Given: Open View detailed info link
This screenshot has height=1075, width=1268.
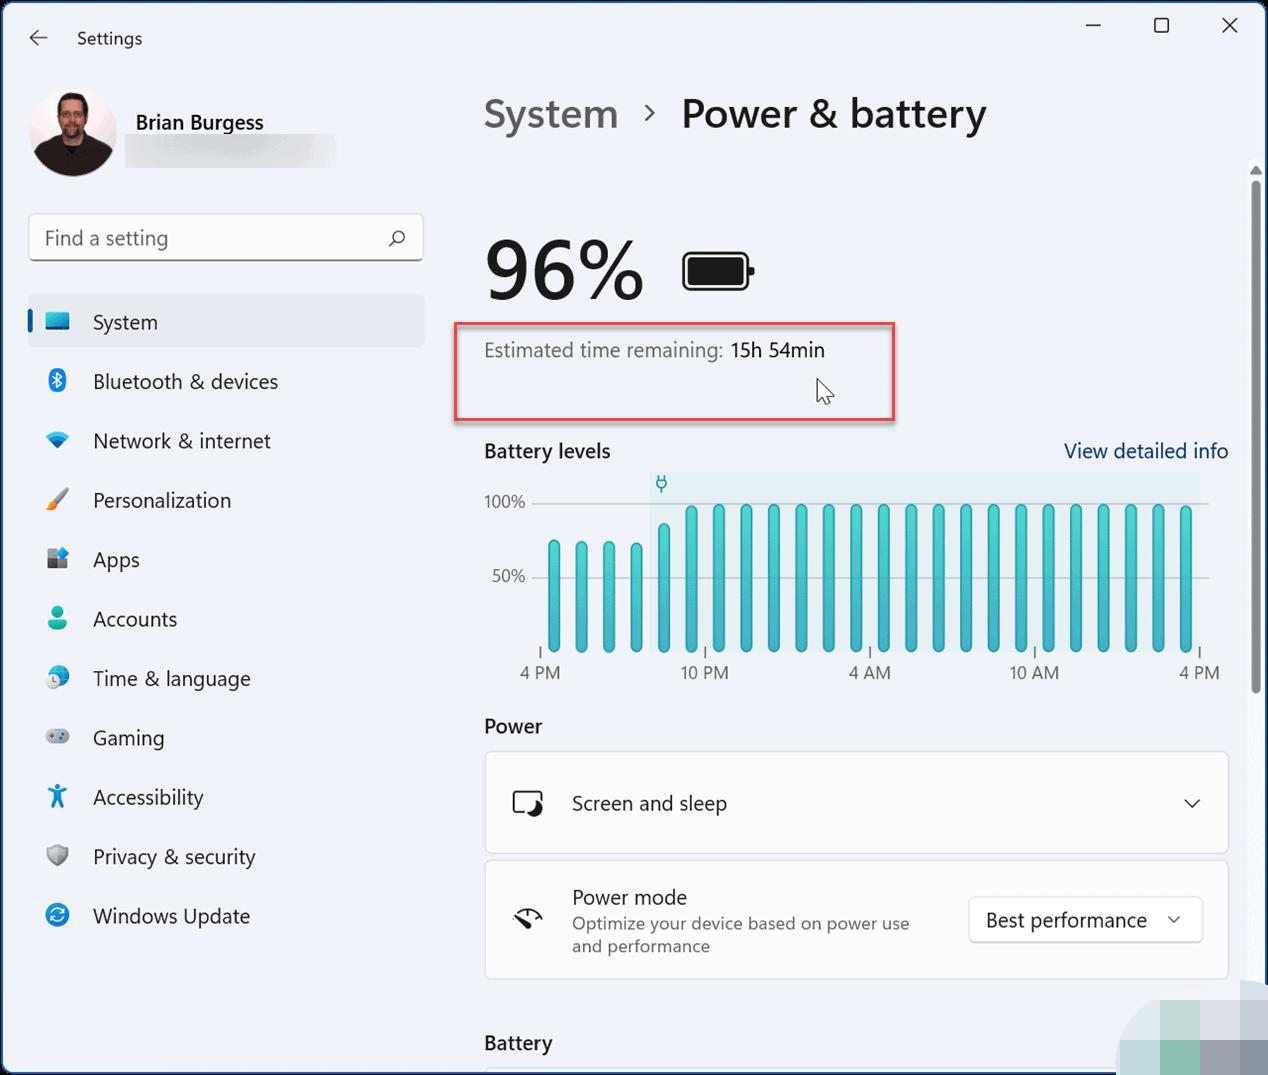Looking at the screenshot, I should click(x=1145, y=451).
